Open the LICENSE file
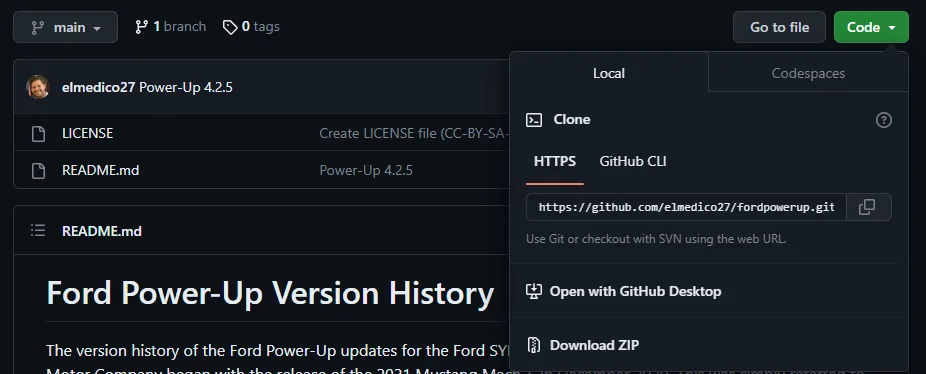Screen dimensions: 926x374 coord(87,134)
